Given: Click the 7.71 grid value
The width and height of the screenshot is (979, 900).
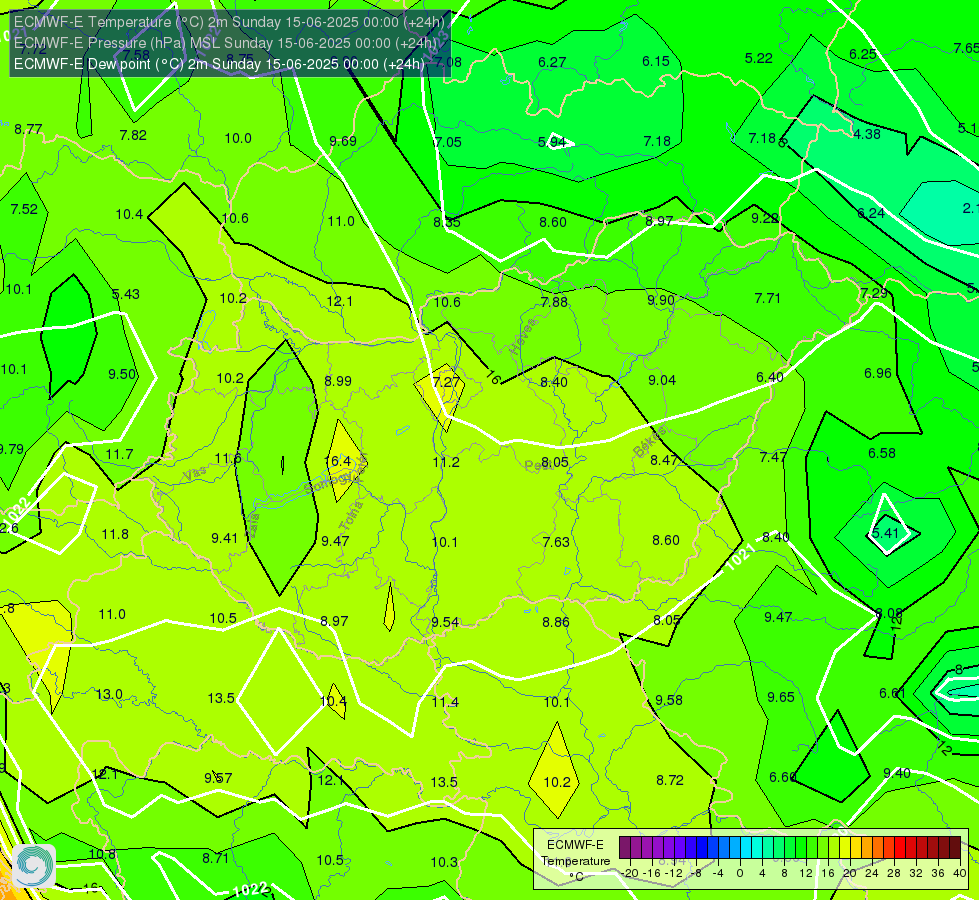Looking at the screenshot, I should pos(767,298).
